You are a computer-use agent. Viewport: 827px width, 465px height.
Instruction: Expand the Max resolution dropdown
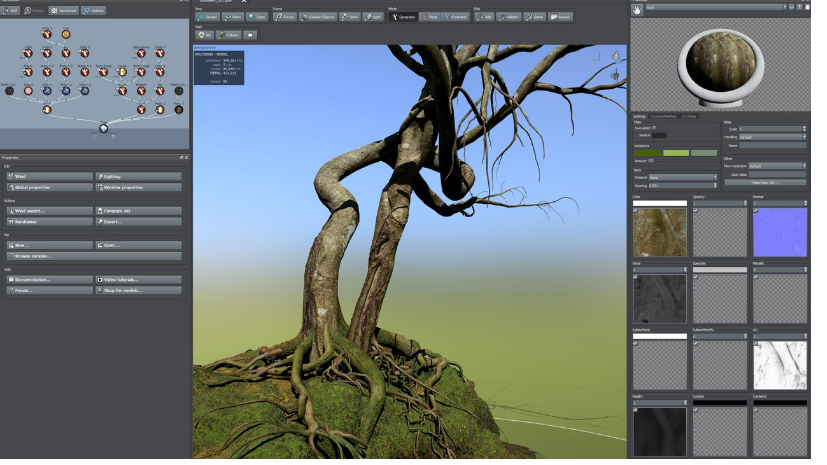[777, 166]
